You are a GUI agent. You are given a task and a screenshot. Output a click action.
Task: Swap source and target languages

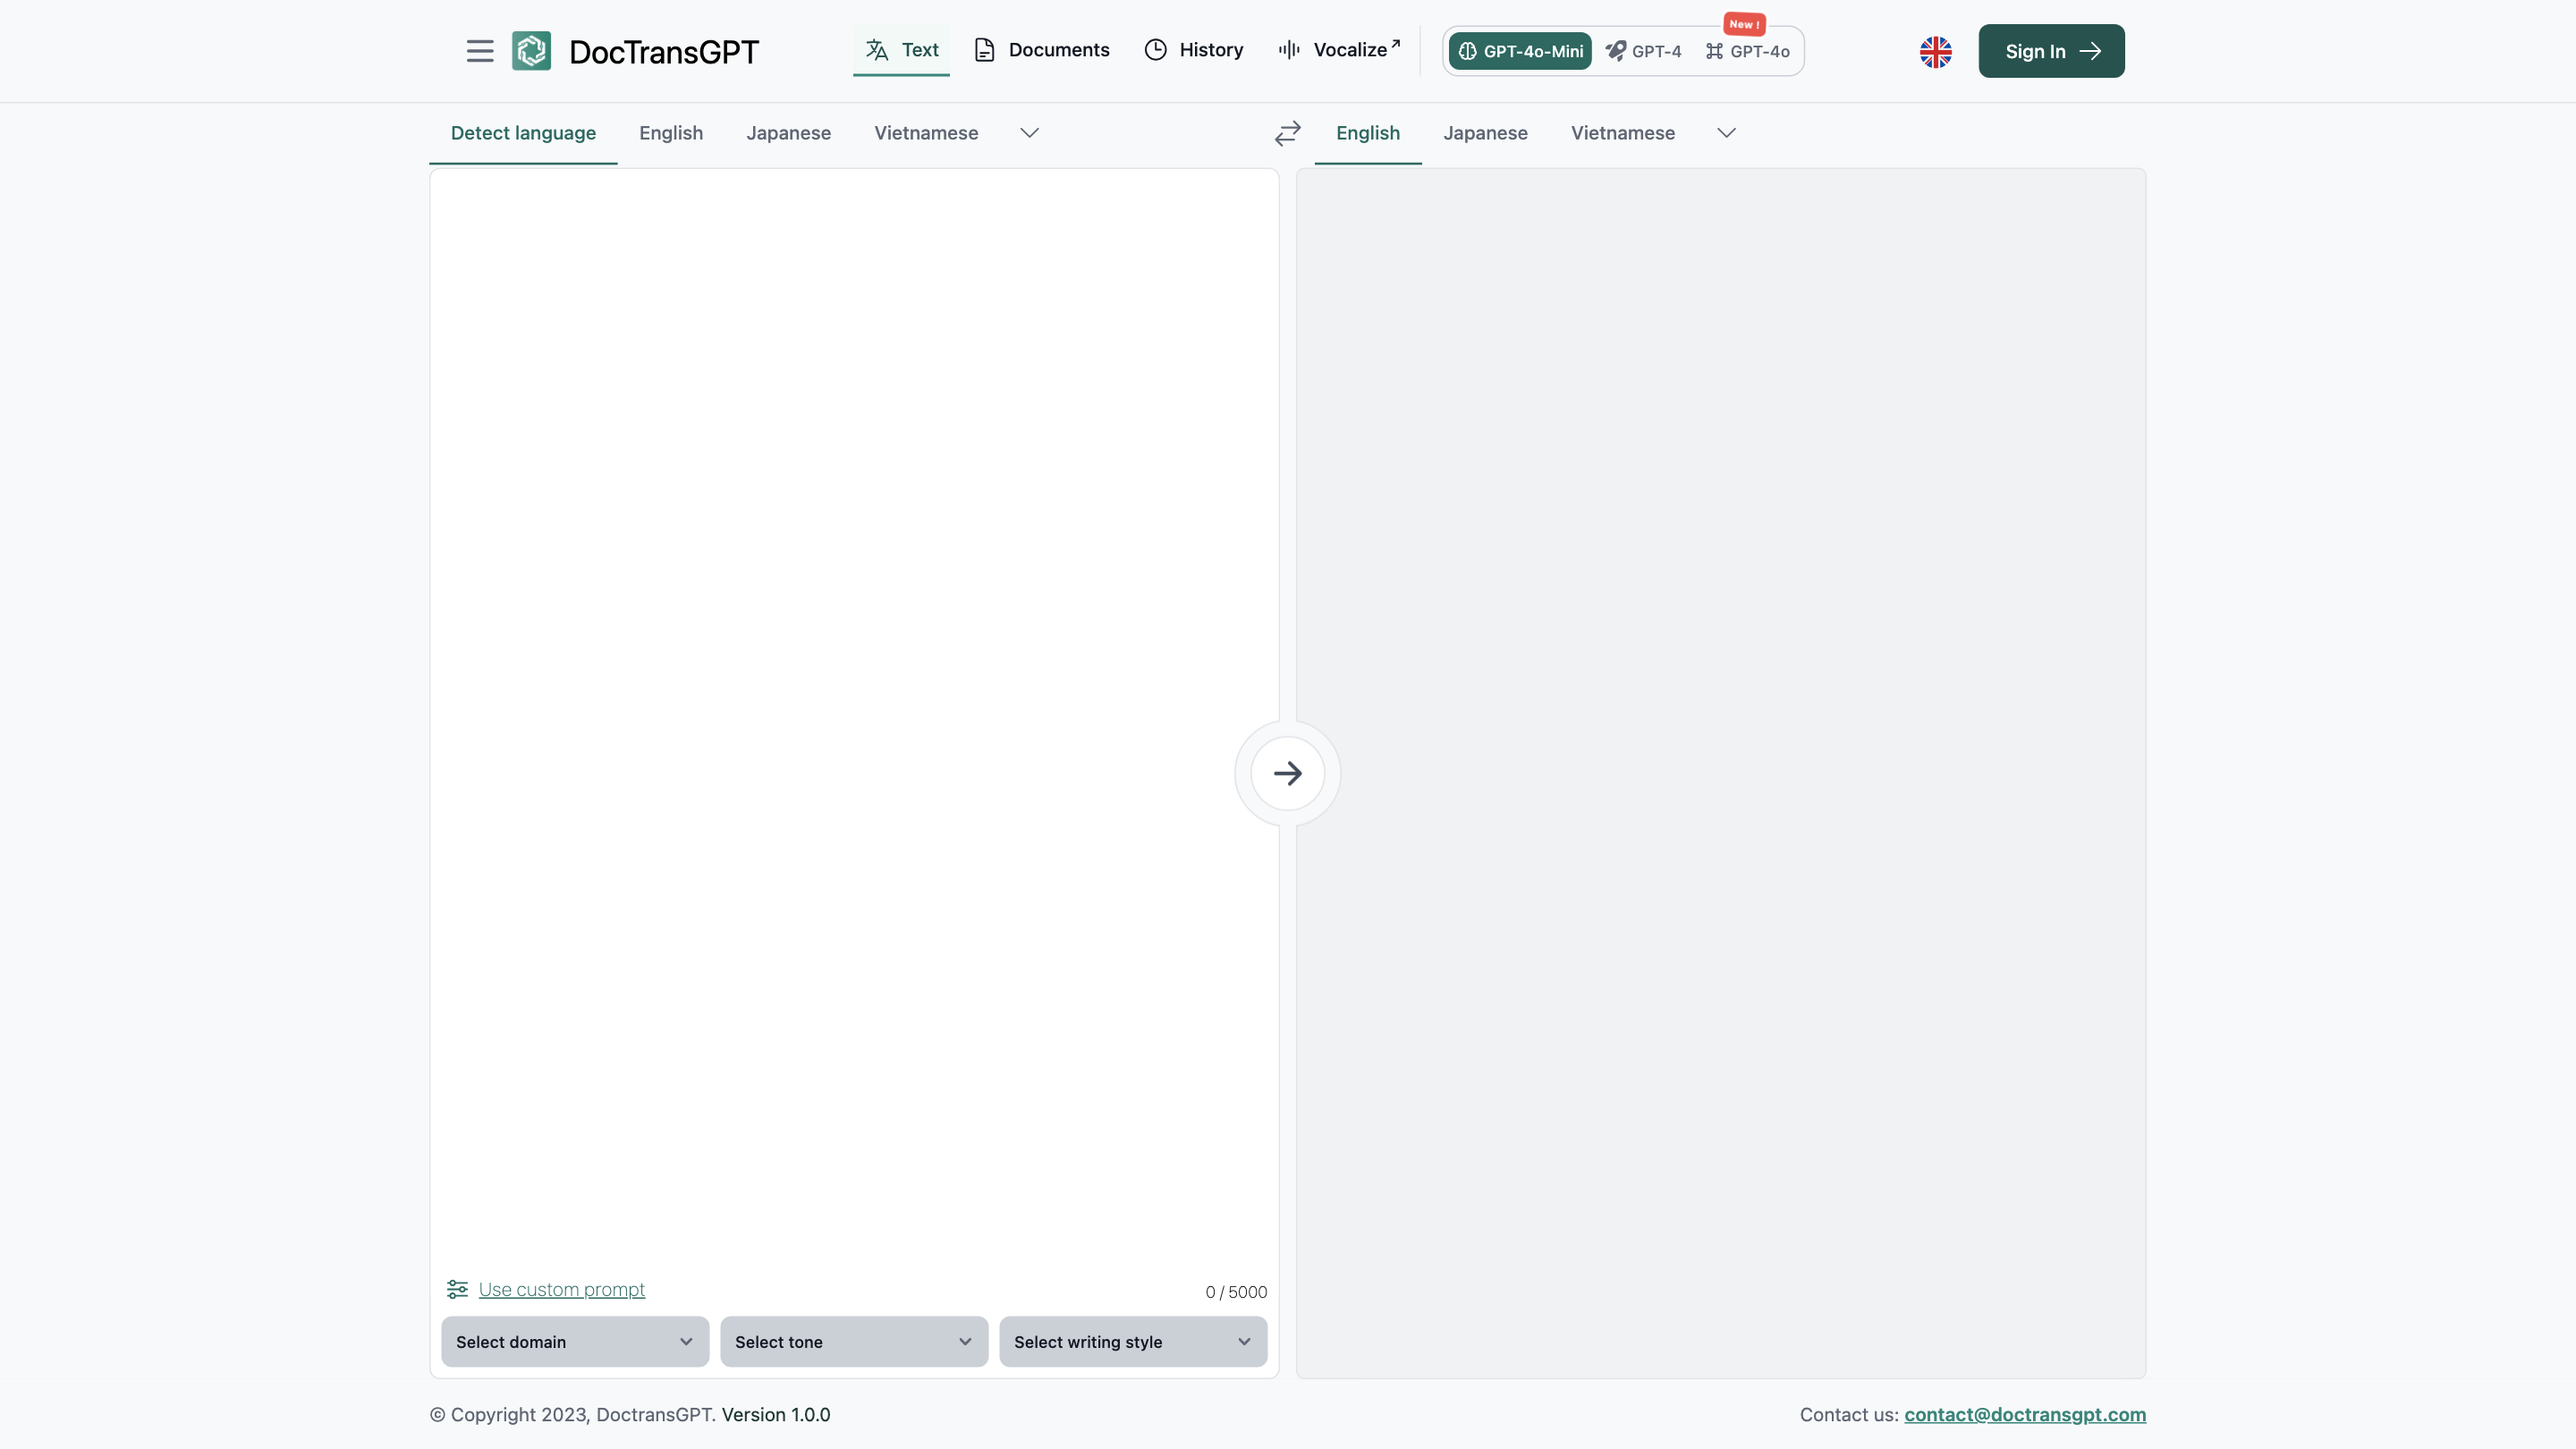1287,133
